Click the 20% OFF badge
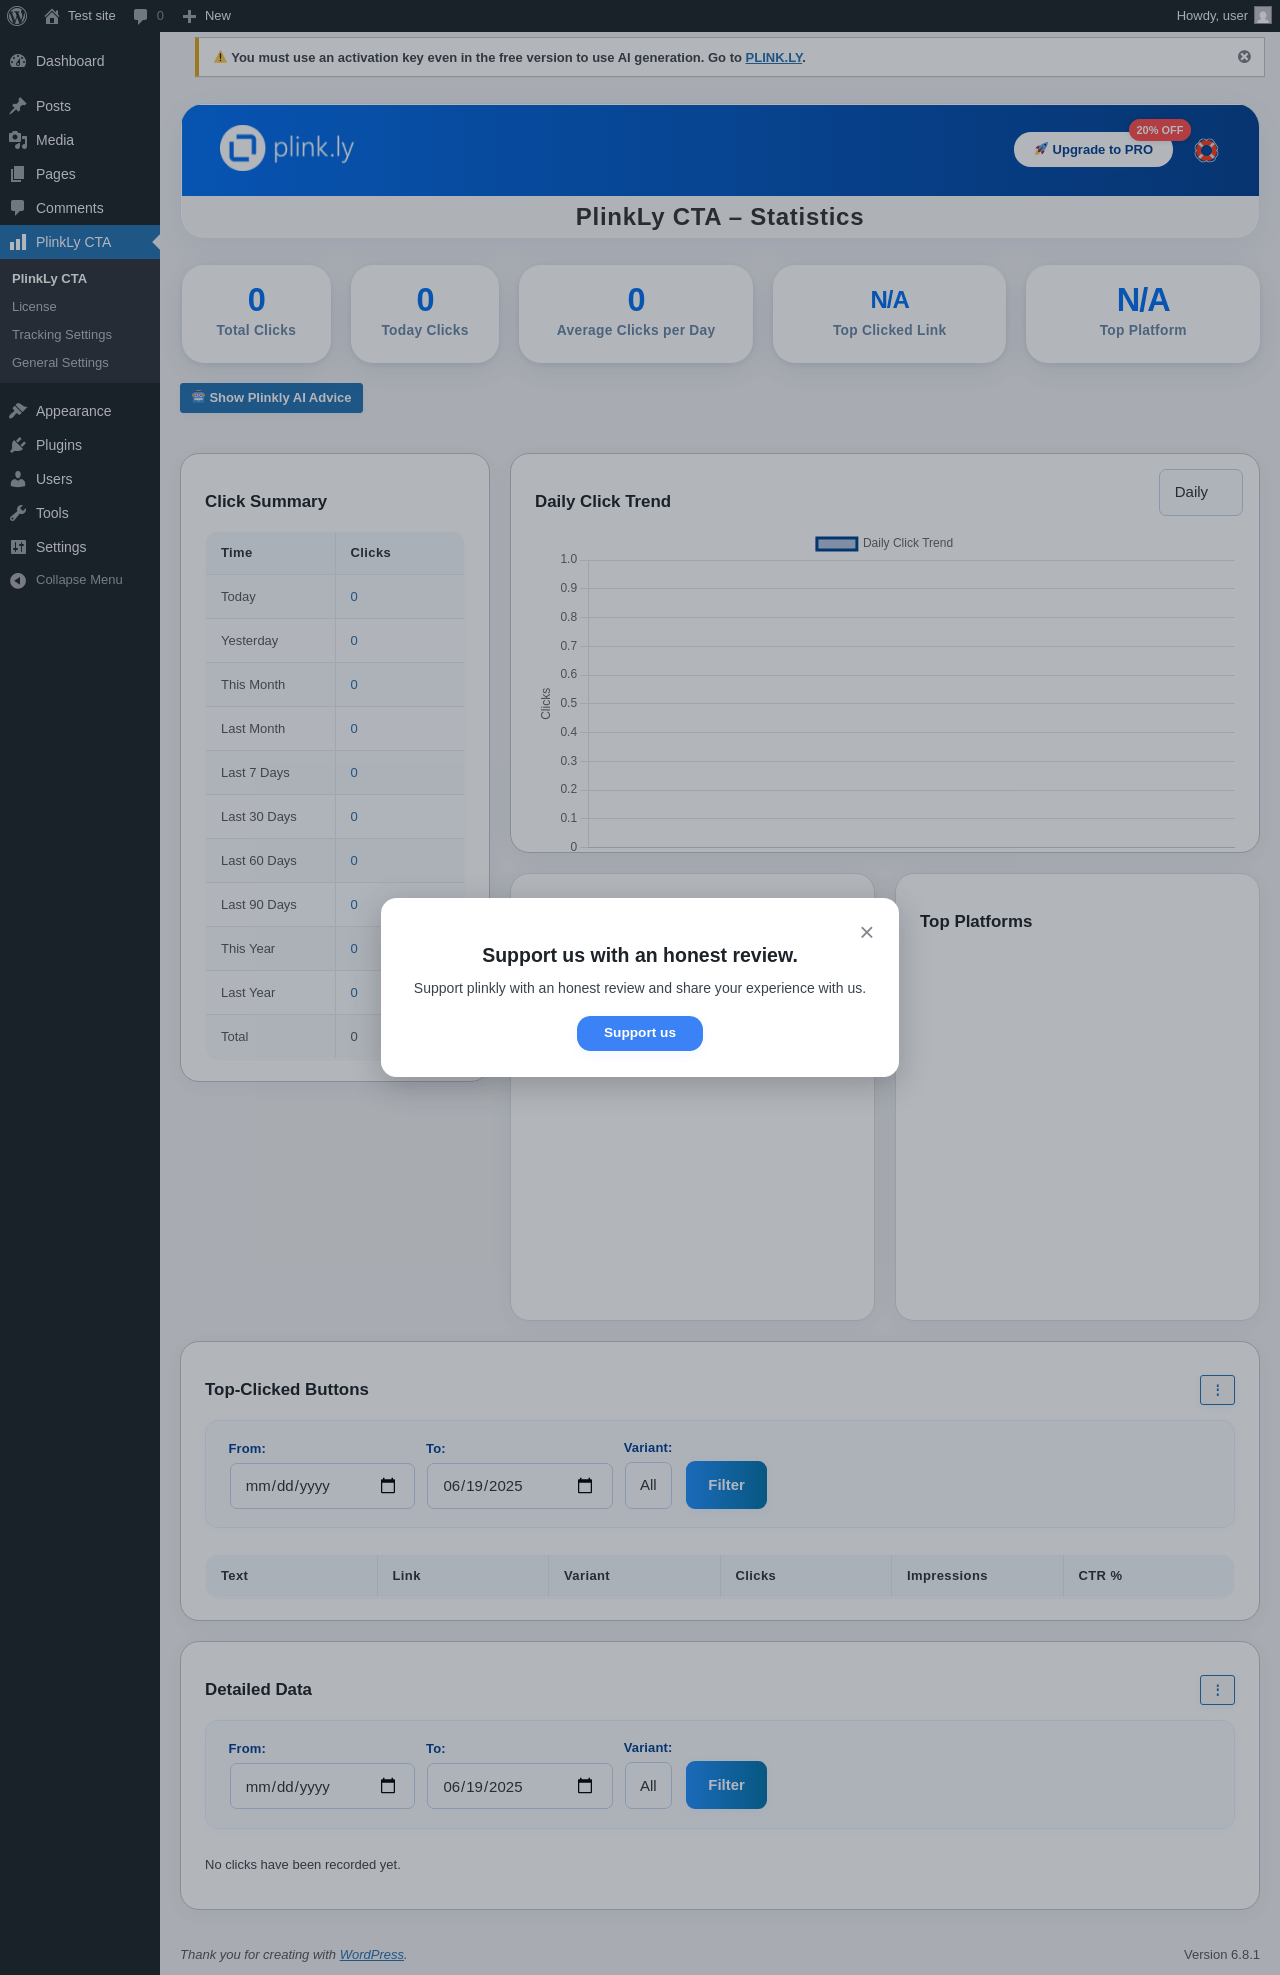Image resolution: width=1280 pixels, height=1975 pixels. (x=1160, y=130)
